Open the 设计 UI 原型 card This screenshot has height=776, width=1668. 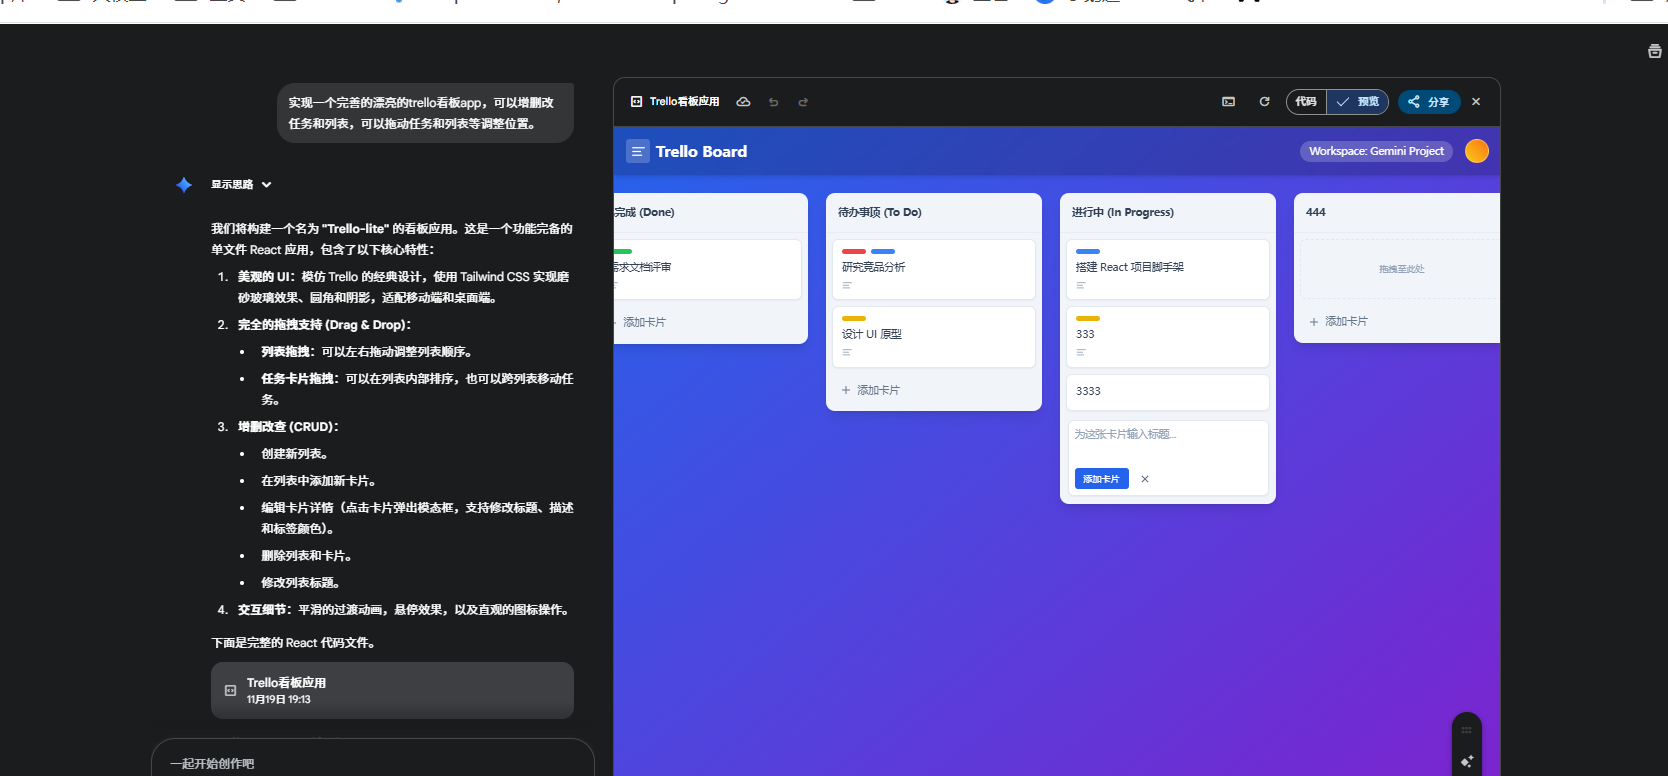(934, 337)
